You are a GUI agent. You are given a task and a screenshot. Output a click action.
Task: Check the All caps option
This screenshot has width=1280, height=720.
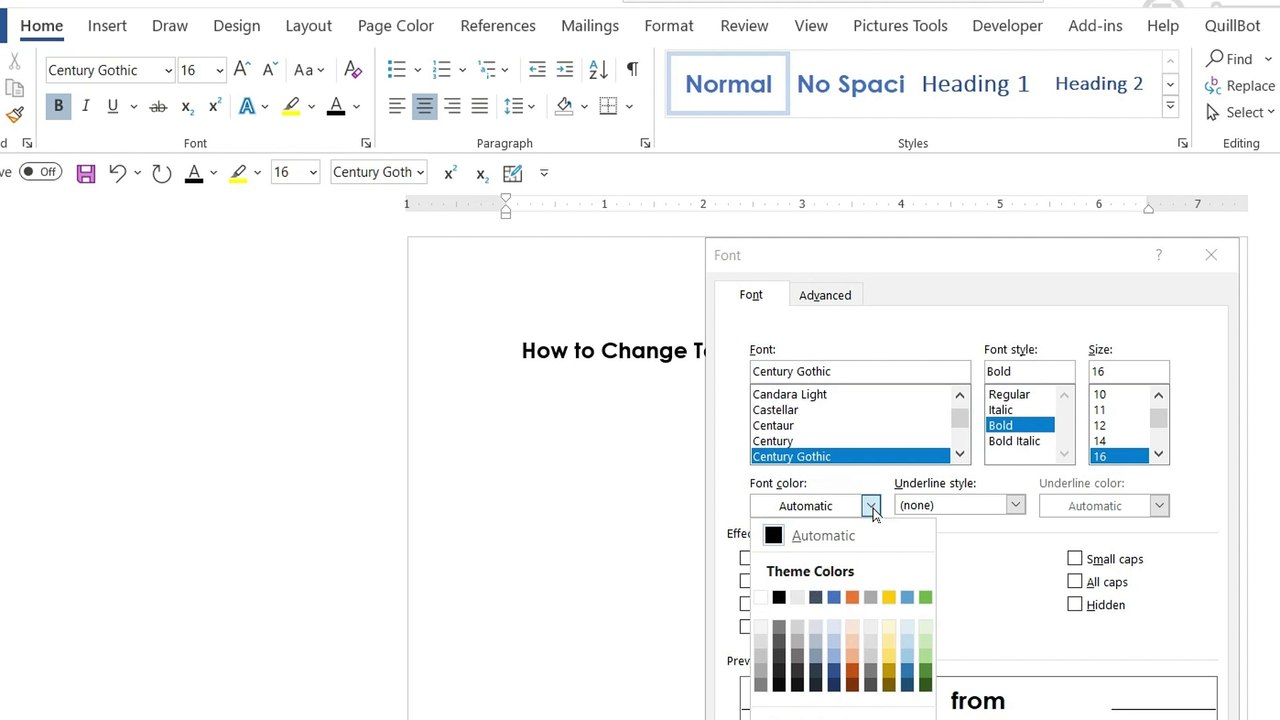1075,582
